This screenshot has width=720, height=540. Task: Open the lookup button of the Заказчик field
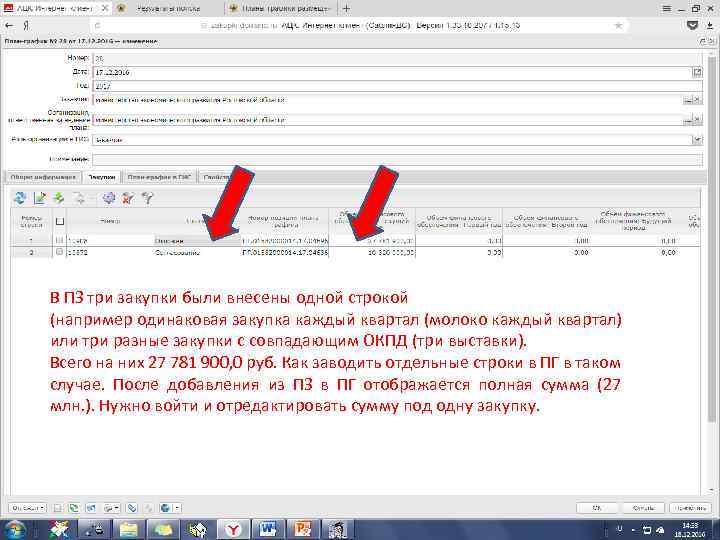688,100
